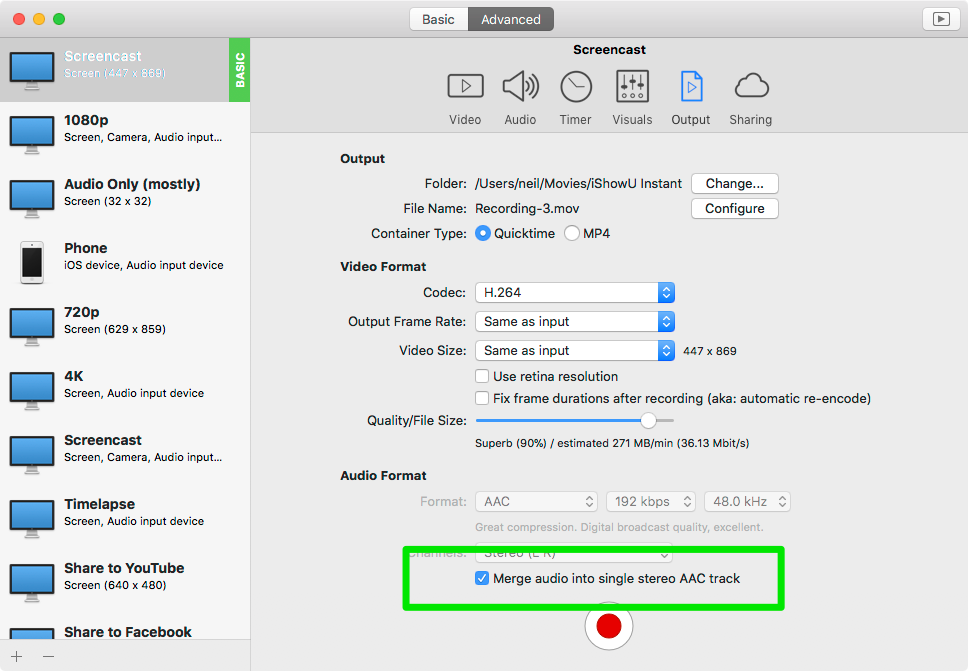968x671 pixels.
Task: Switch to the Advanced tab
Action: [x=511, y=19]
